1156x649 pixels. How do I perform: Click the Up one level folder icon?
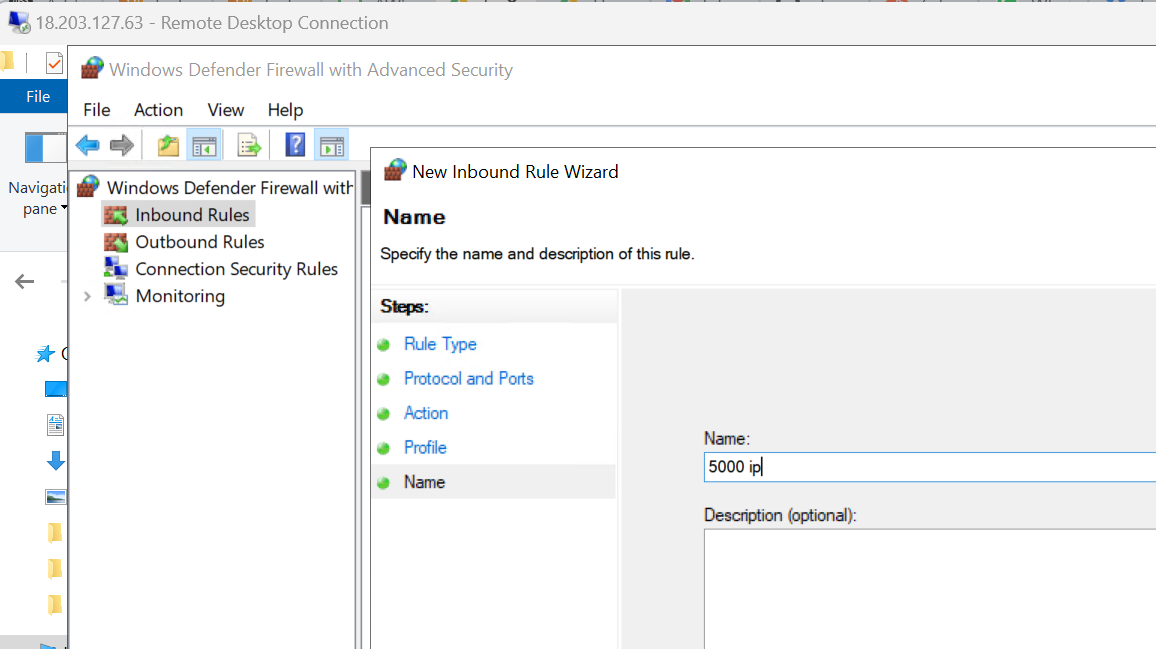click(168, 145)
